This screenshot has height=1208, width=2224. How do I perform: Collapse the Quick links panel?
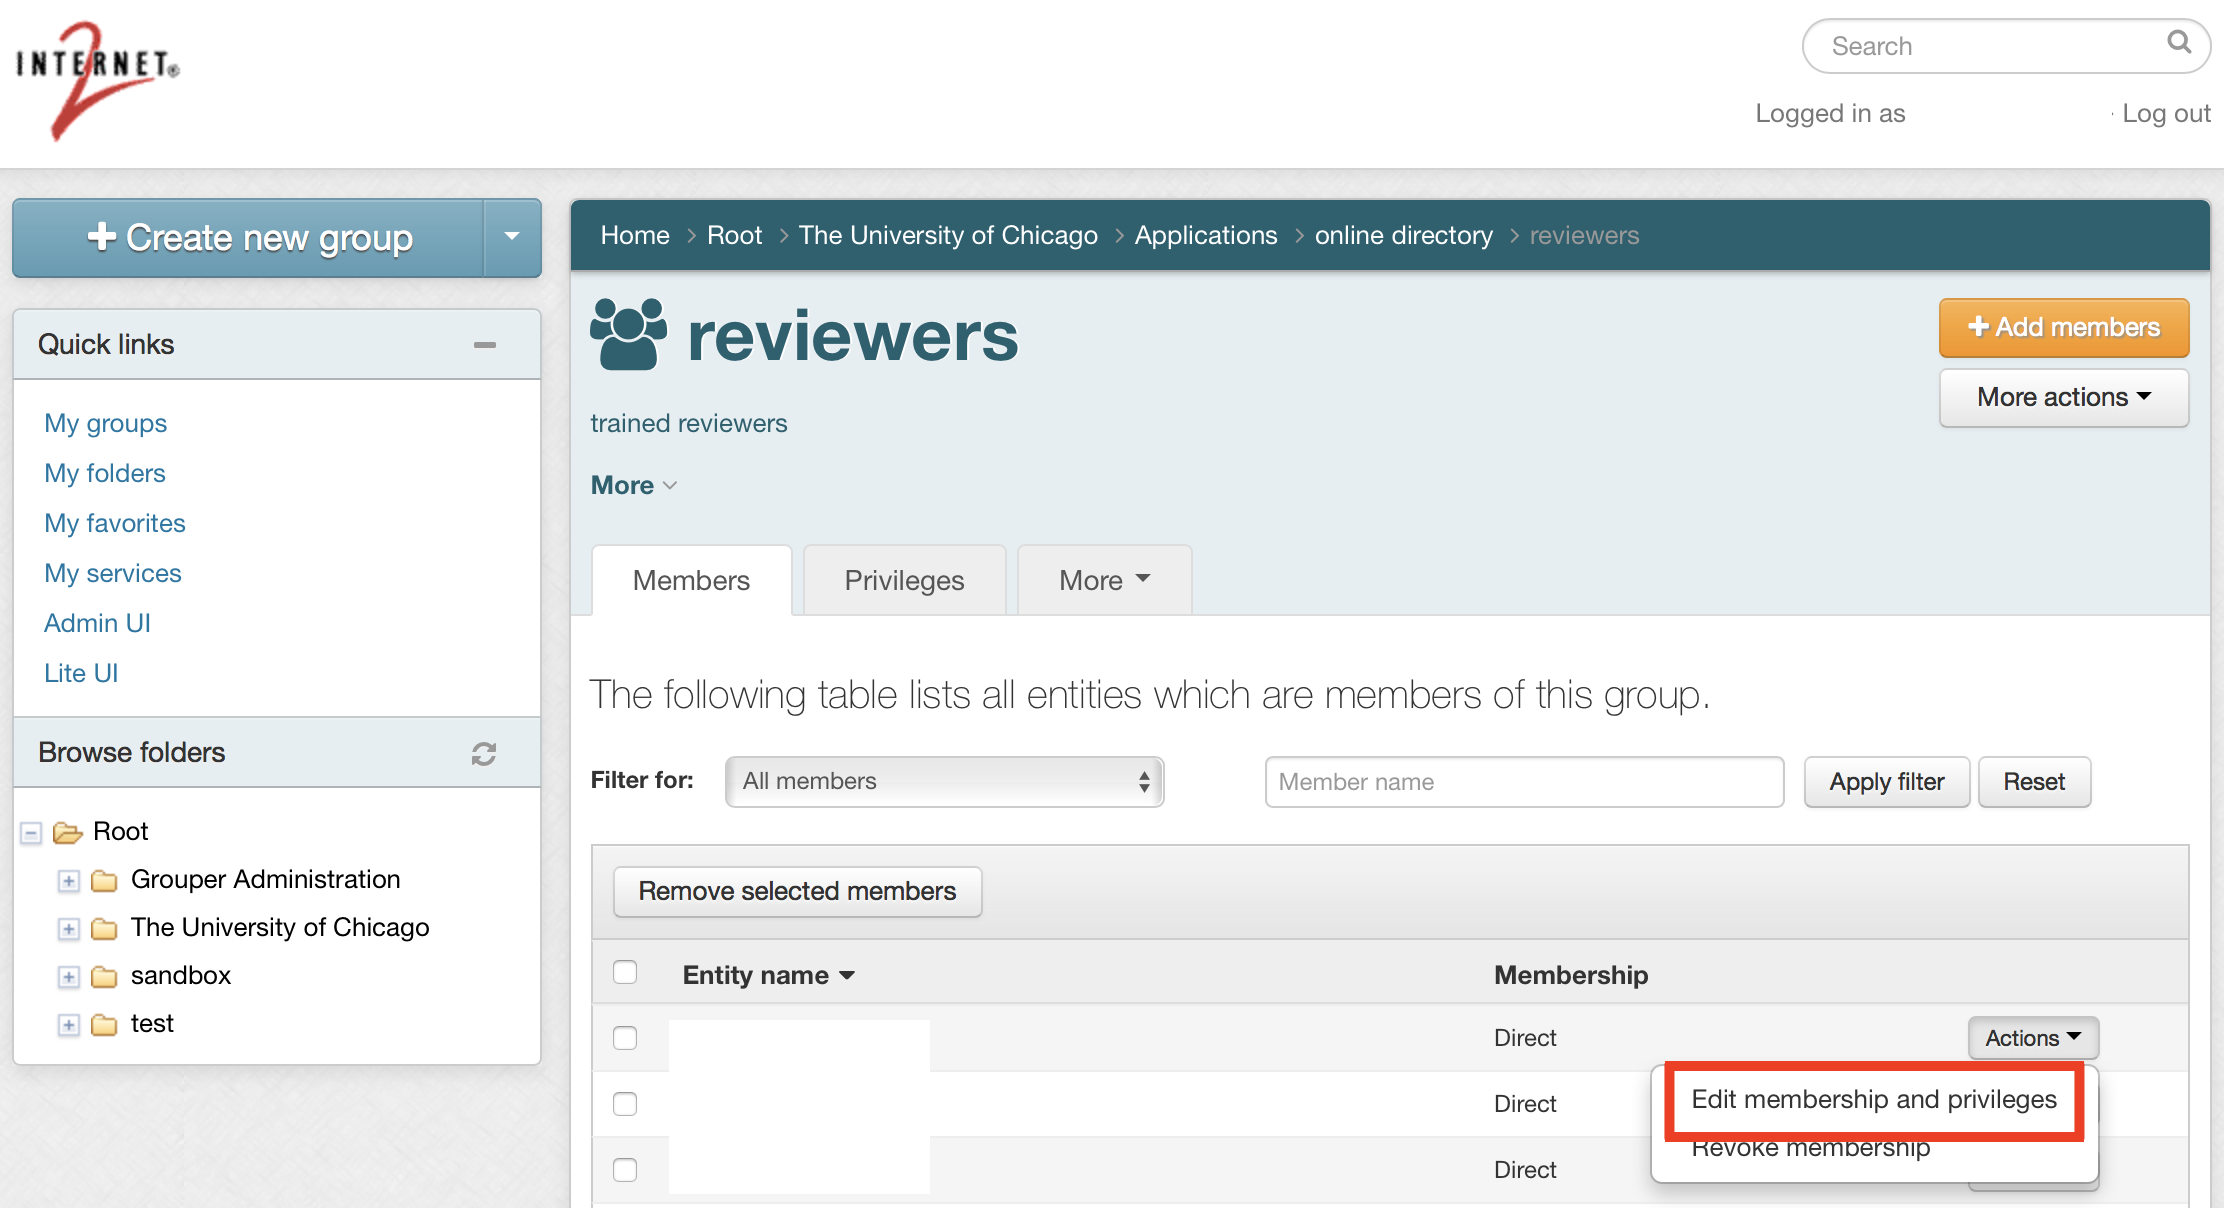coord(485,344)
